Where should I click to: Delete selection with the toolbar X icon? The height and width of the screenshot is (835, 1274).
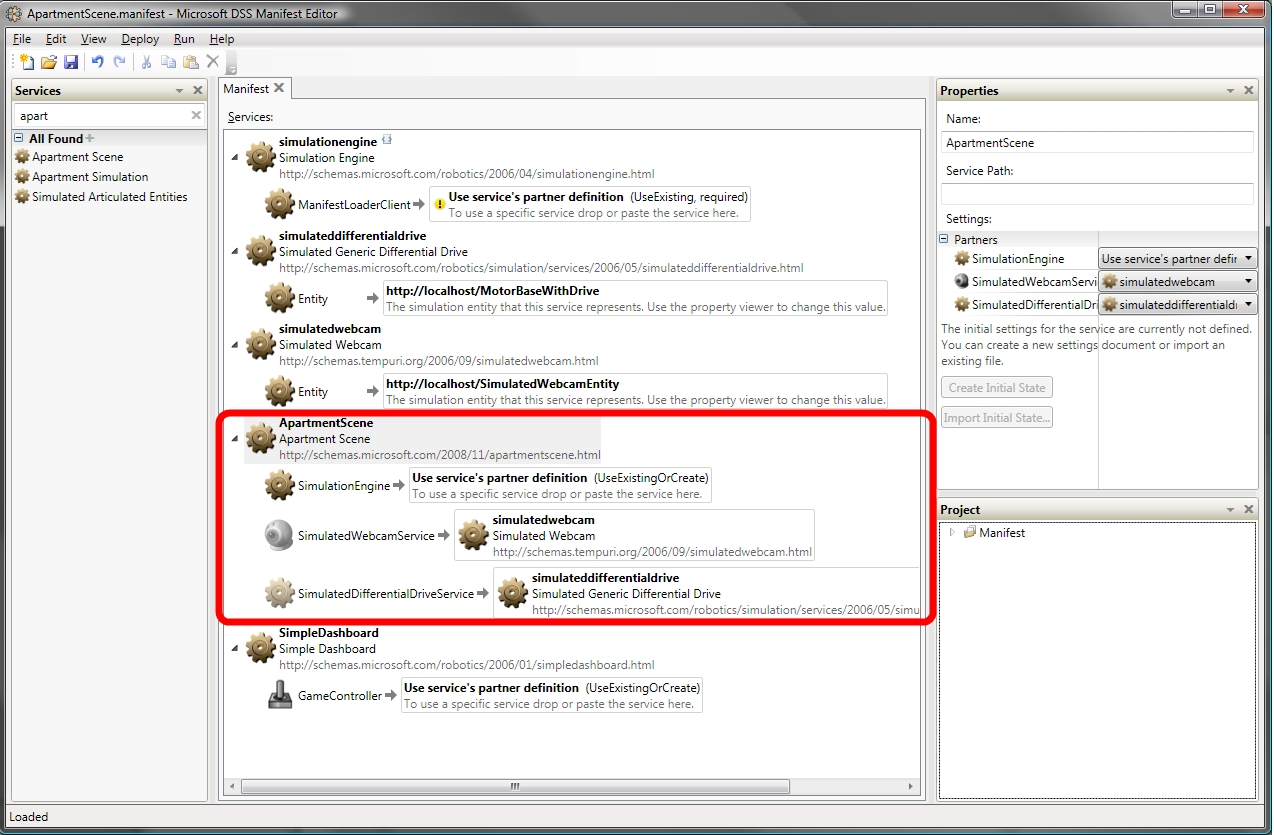click(213, 62)
